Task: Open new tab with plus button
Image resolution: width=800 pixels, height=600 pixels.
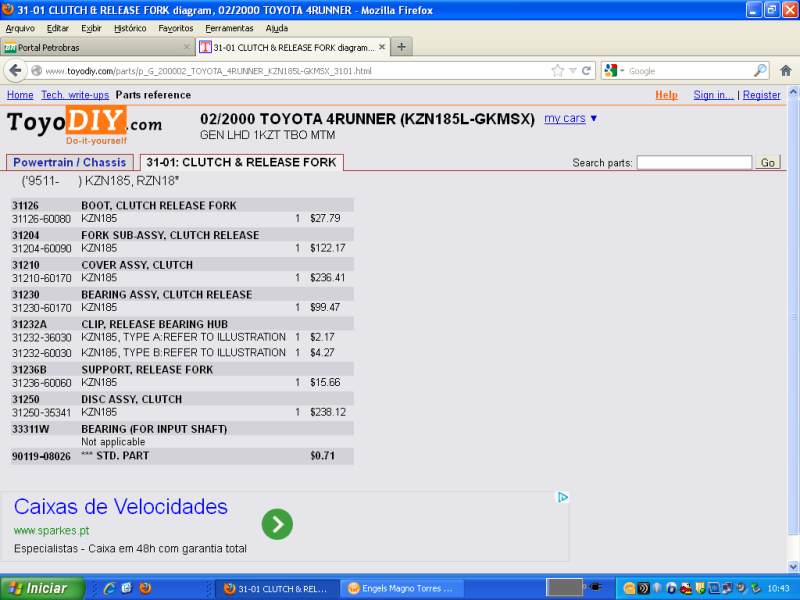Action: point(402,47)
